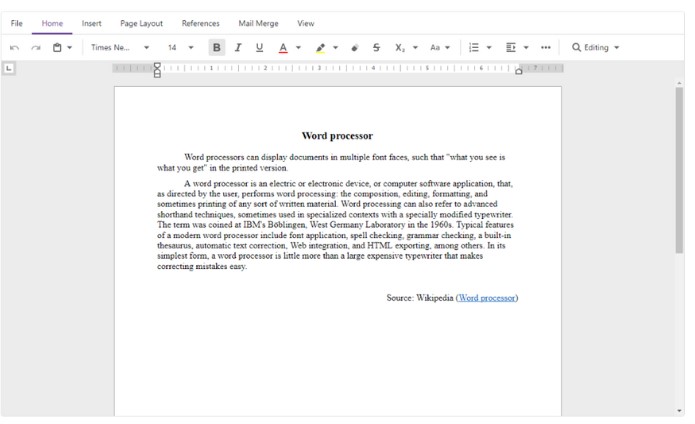
Task: Click the tab stop selector beside the ruler
Action: coord(9,68)
